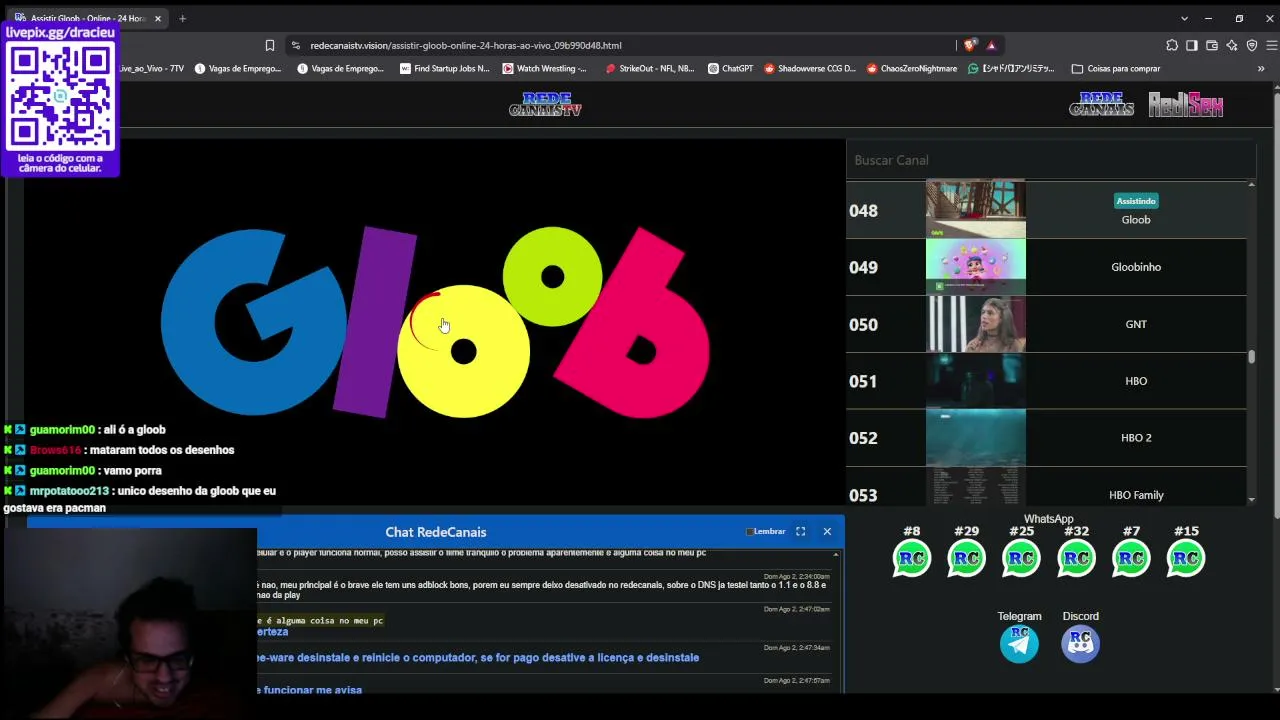
Task: Select the Globinho channel thumbnail
Action: click(975, 267)
